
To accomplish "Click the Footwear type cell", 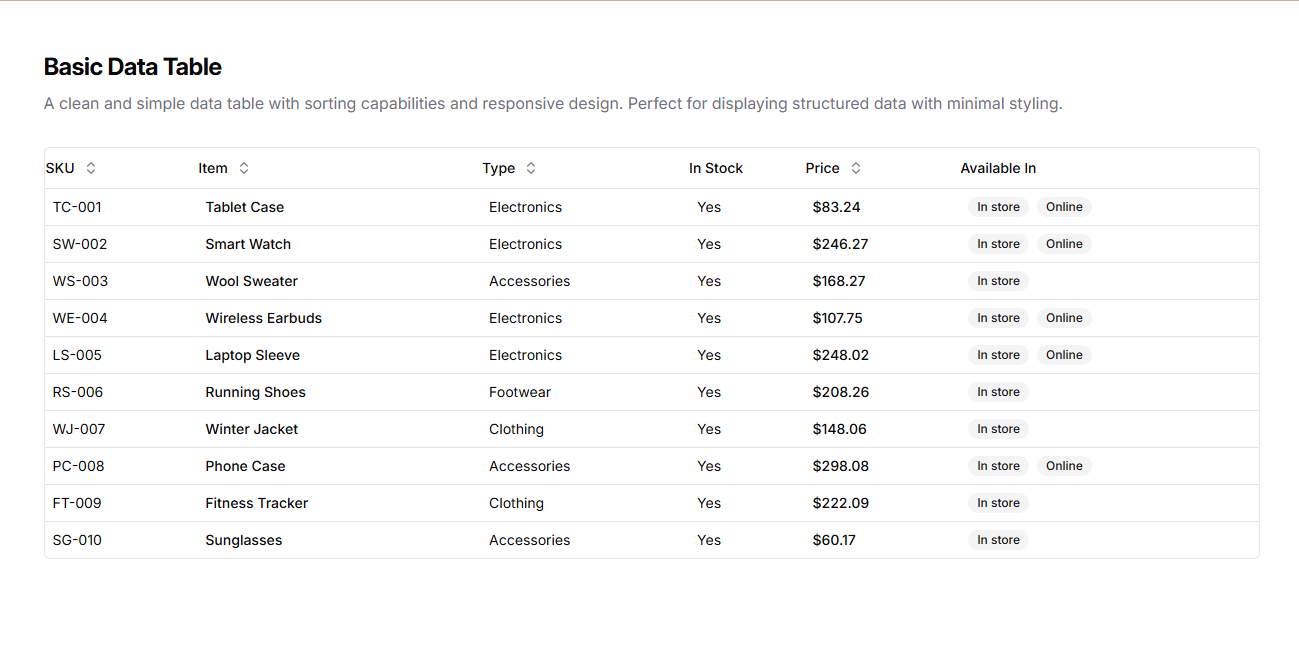I will click(519, 392).
